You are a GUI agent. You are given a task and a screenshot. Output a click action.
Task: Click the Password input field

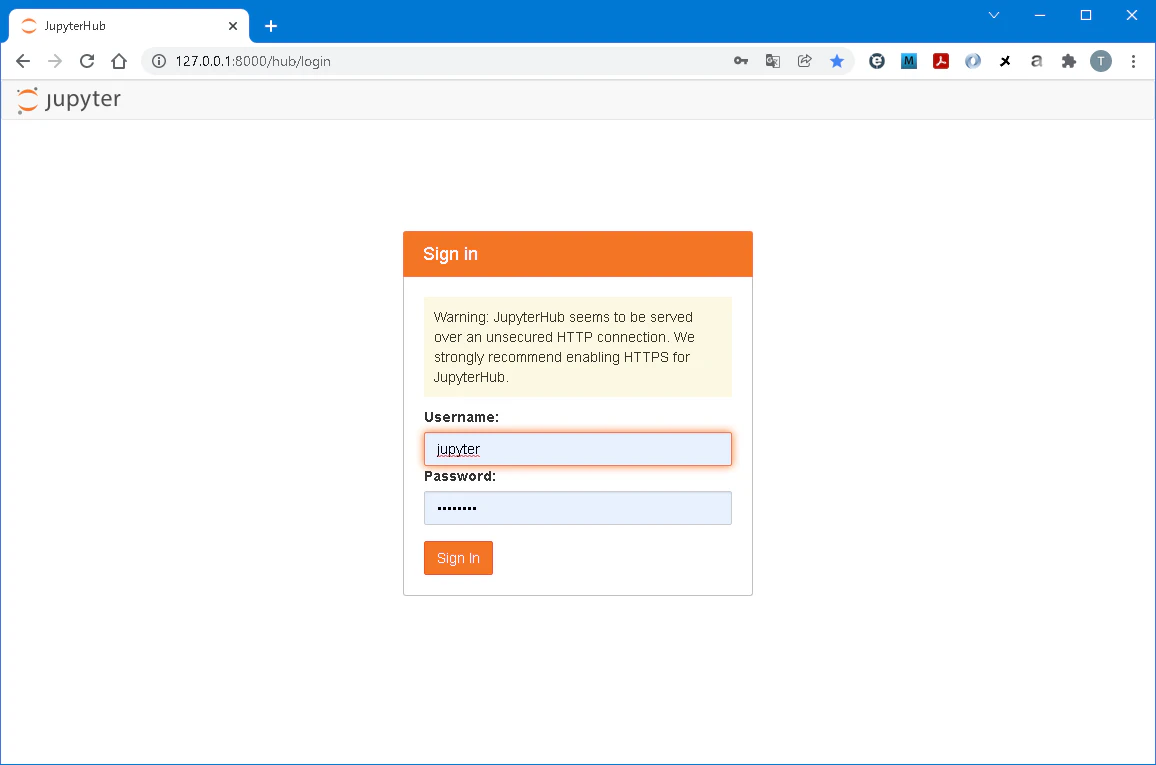click(x=577, y=508)
